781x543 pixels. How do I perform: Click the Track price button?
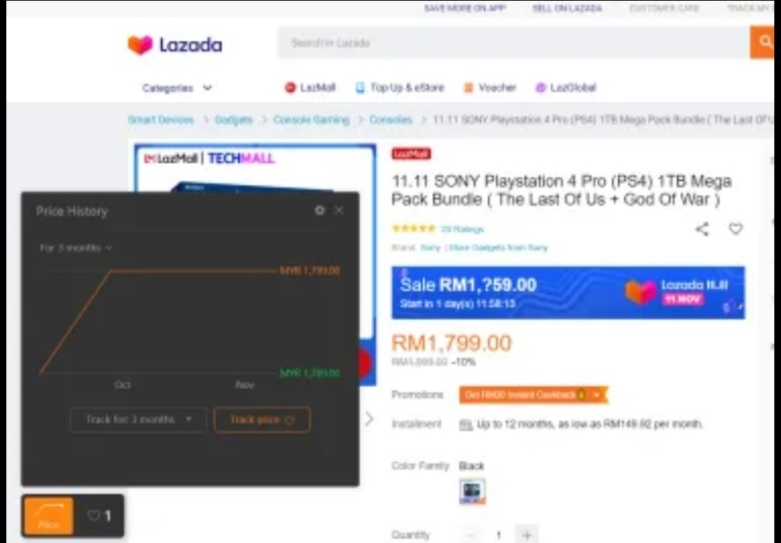[262, 419]
